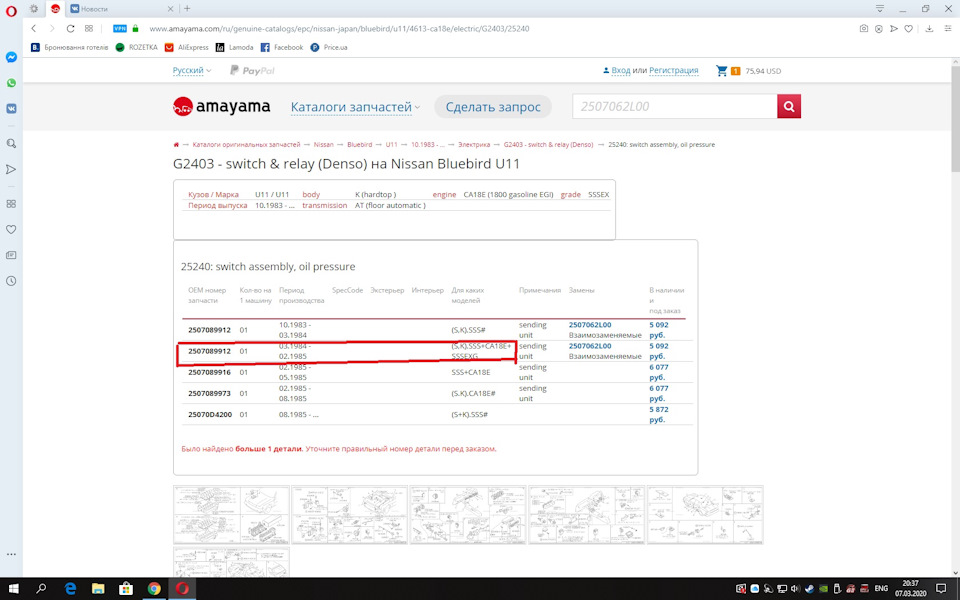The height and width of the screenshot is (600, 960).
Task: Open bookmarks heart in the sidebar
Action: coord(11,230)
